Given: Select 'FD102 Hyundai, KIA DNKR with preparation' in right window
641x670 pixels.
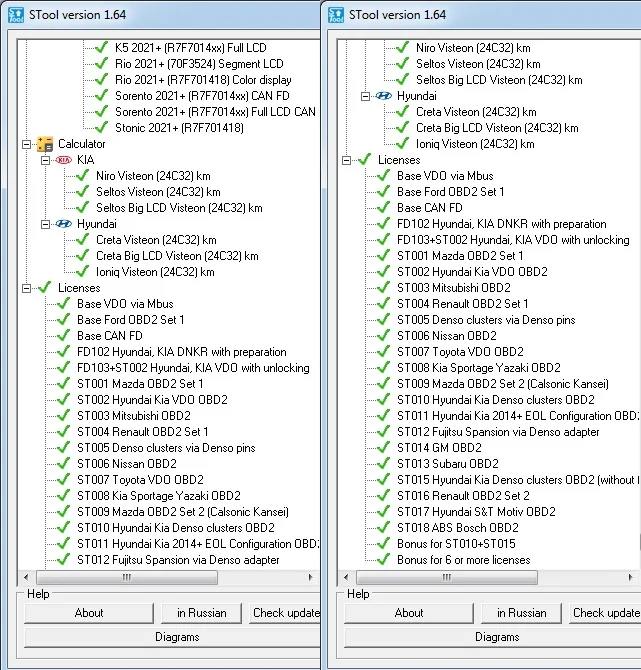Looking at the screenshot, I should tap(502, 223).
